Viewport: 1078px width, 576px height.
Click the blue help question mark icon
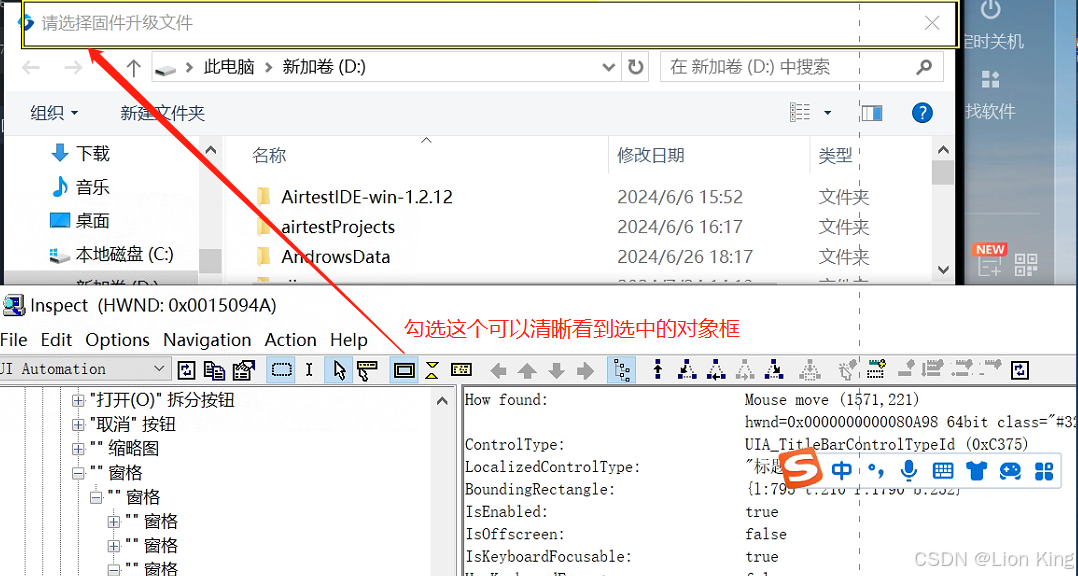pos(922,113)
